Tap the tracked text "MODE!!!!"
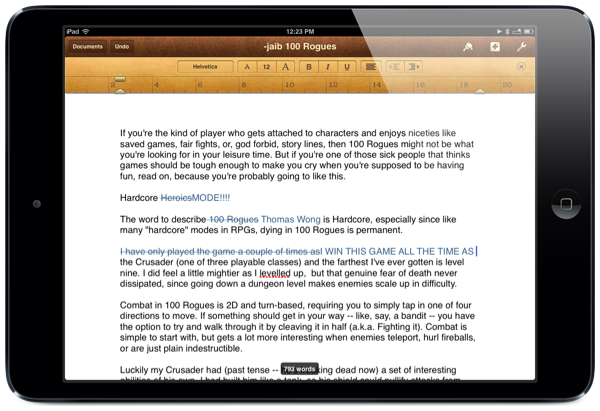 pos(211,198)
